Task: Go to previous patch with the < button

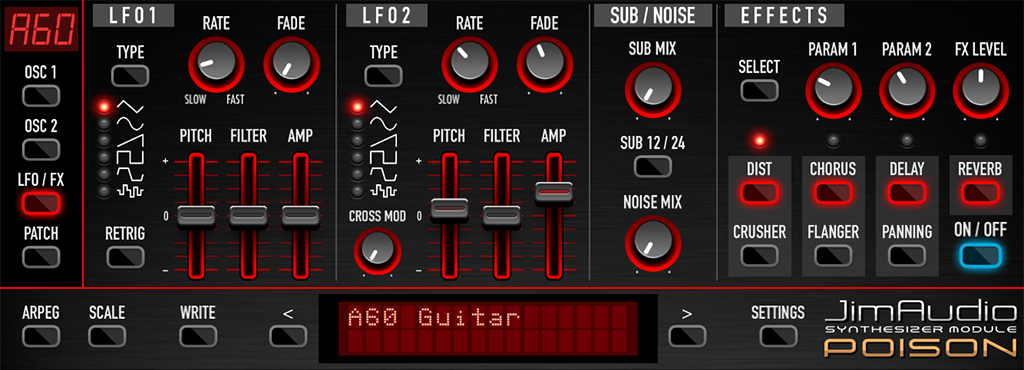Action: click(x=289, y=335)
